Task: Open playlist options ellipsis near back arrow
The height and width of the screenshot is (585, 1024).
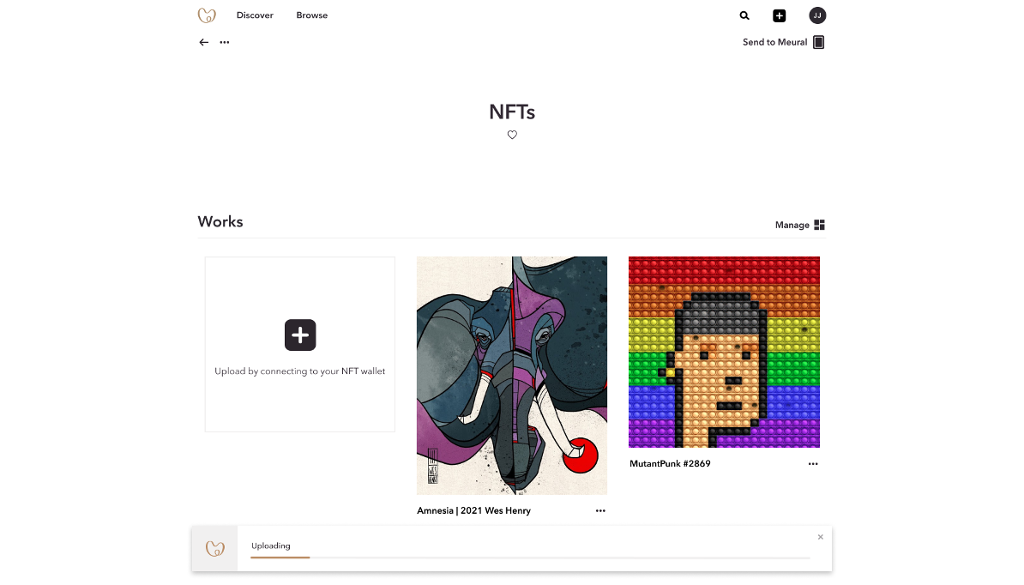Action: click(x=225, y=42)
